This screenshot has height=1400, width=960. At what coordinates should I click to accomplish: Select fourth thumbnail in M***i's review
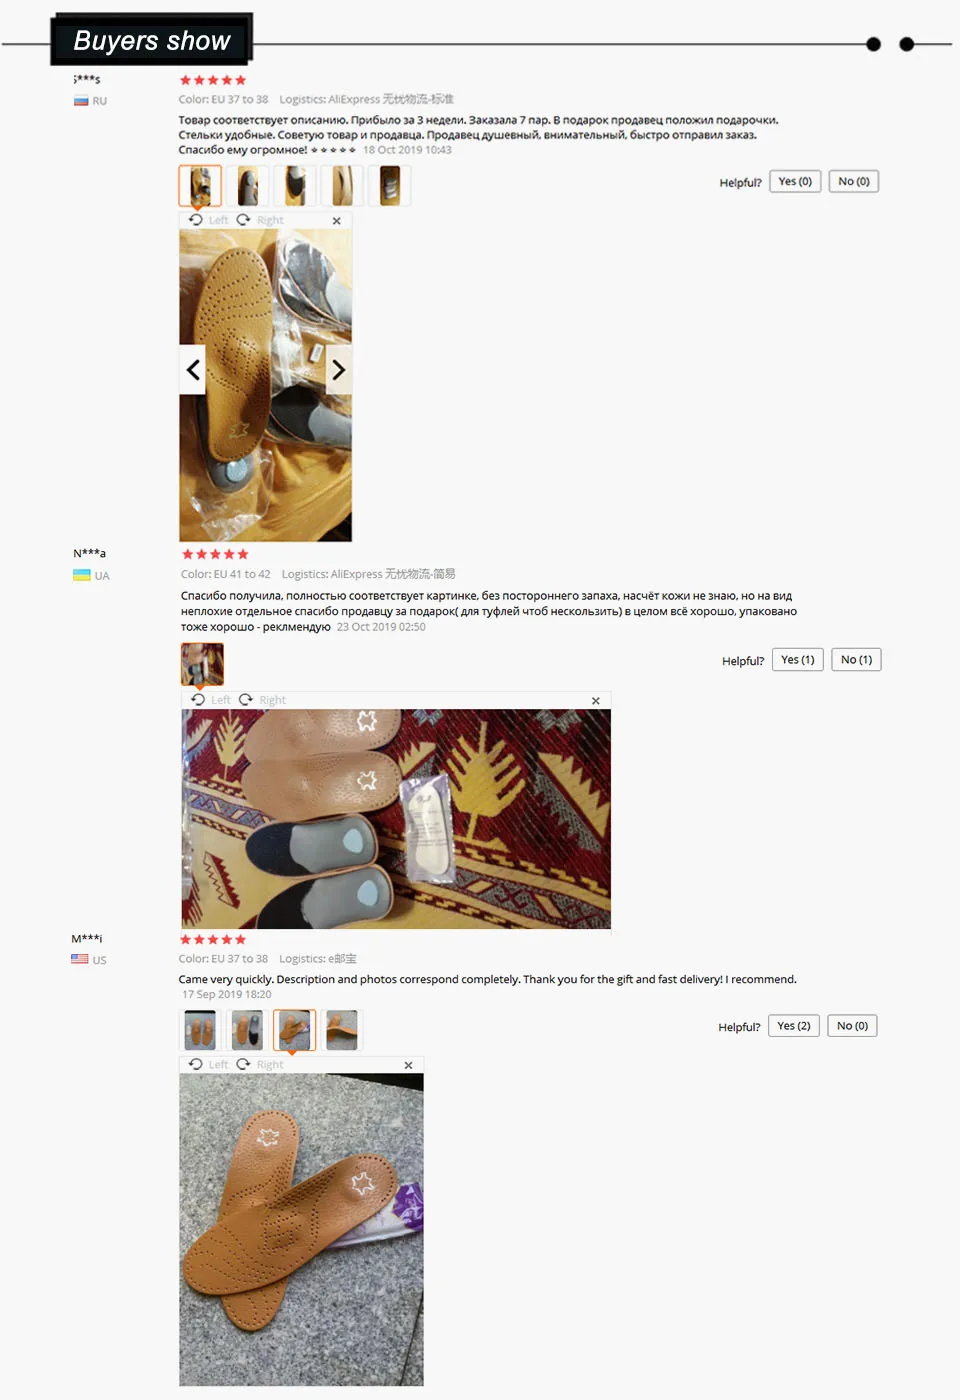[342, 1030]
